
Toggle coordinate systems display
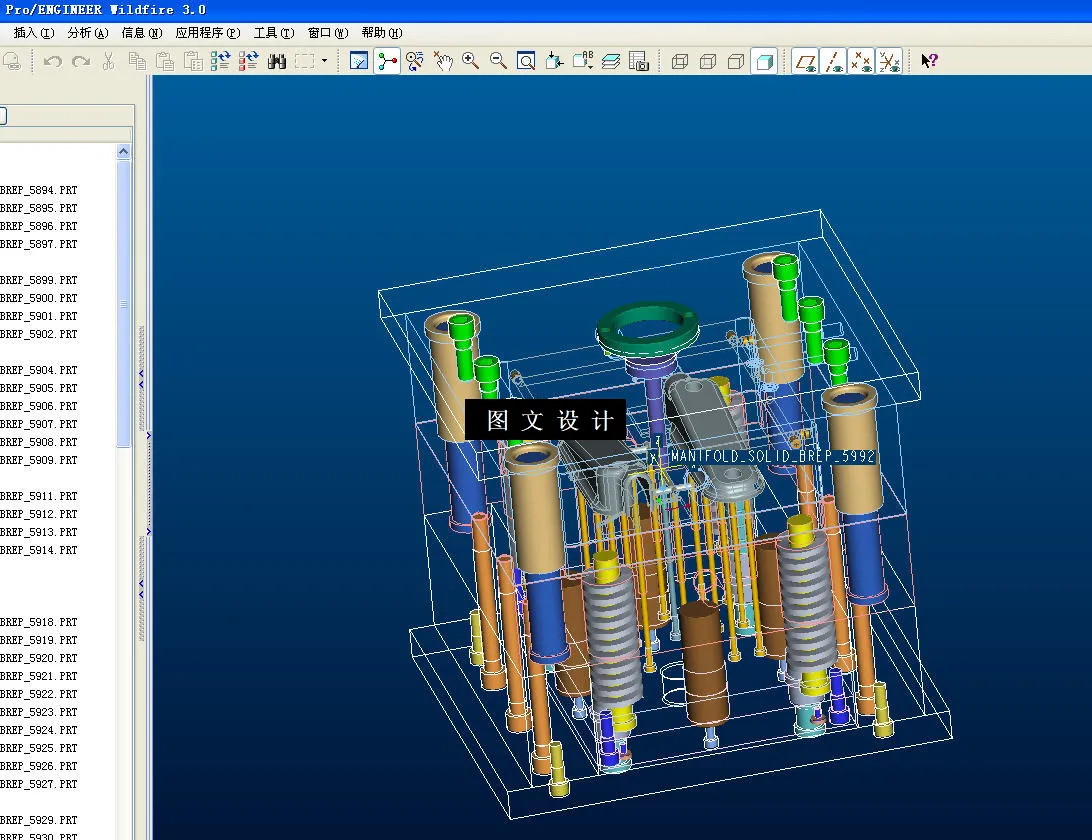(889, 62)
